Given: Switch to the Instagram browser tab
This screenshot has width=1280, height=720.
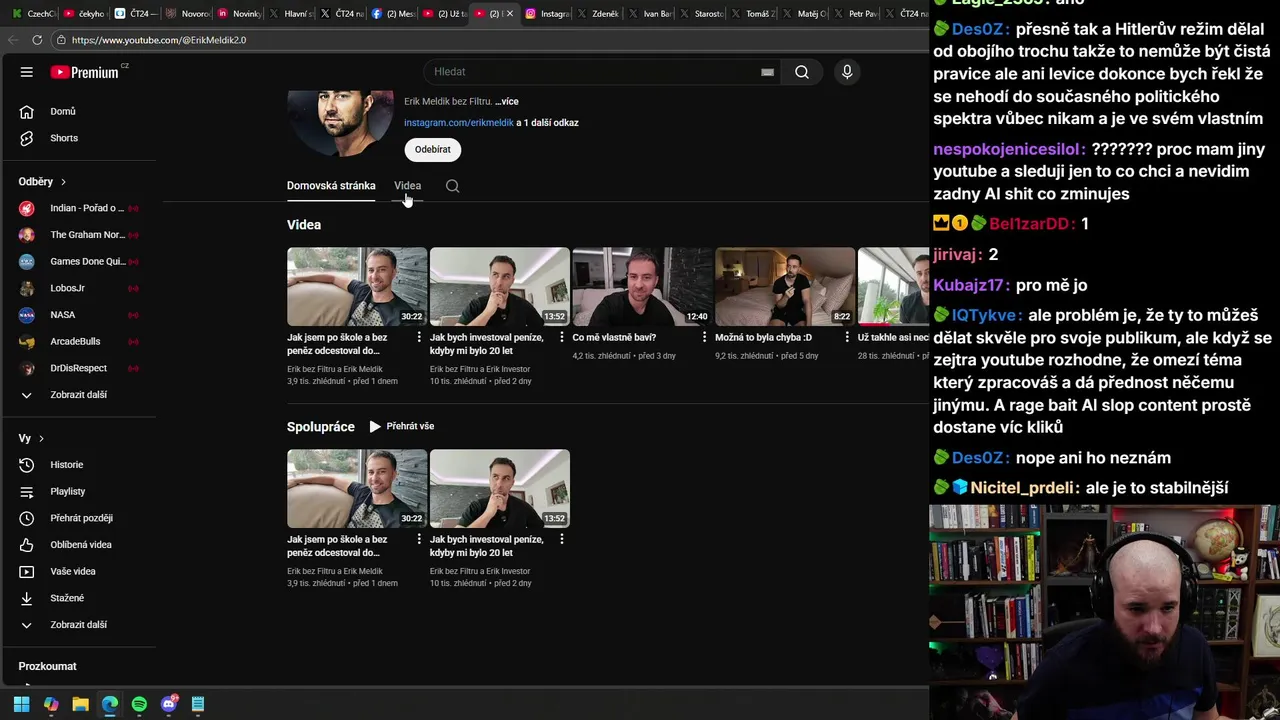Looking at the screenshot, I should coord(548,13).
